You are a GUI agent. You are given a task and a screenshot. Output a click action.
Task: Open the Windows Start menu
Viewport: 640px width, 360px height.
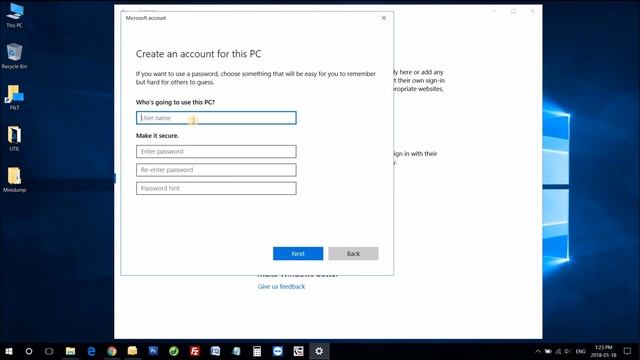click(9, 351)
